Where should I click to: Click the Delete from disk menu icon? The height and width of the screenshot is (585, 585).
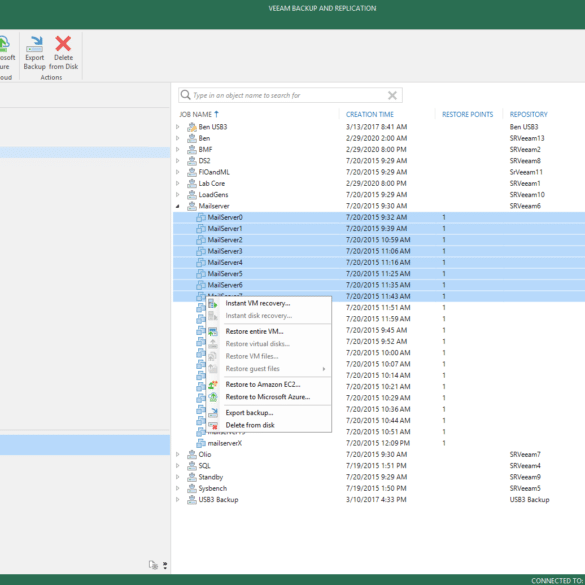coord(213,425)
